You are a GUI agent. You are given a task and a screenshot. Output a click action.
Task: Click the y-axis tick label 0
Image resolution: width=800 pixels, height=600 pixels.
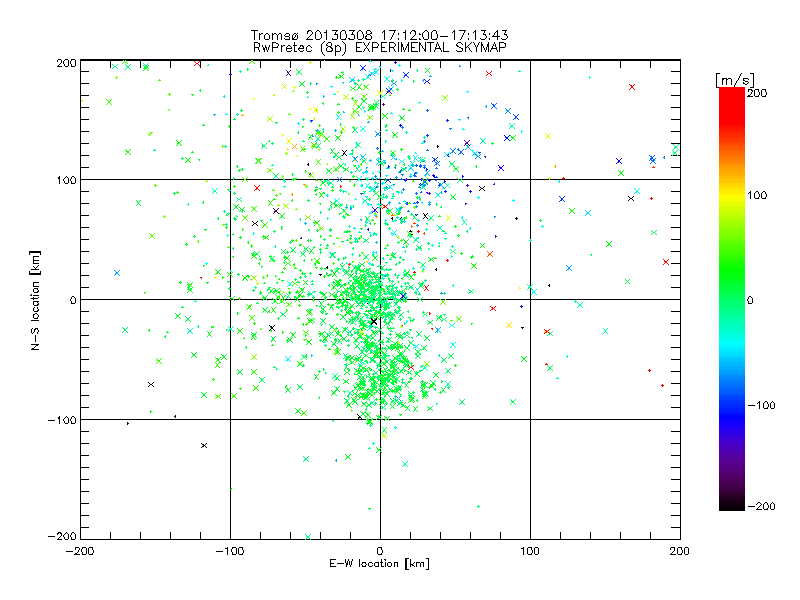pos(73,300)
